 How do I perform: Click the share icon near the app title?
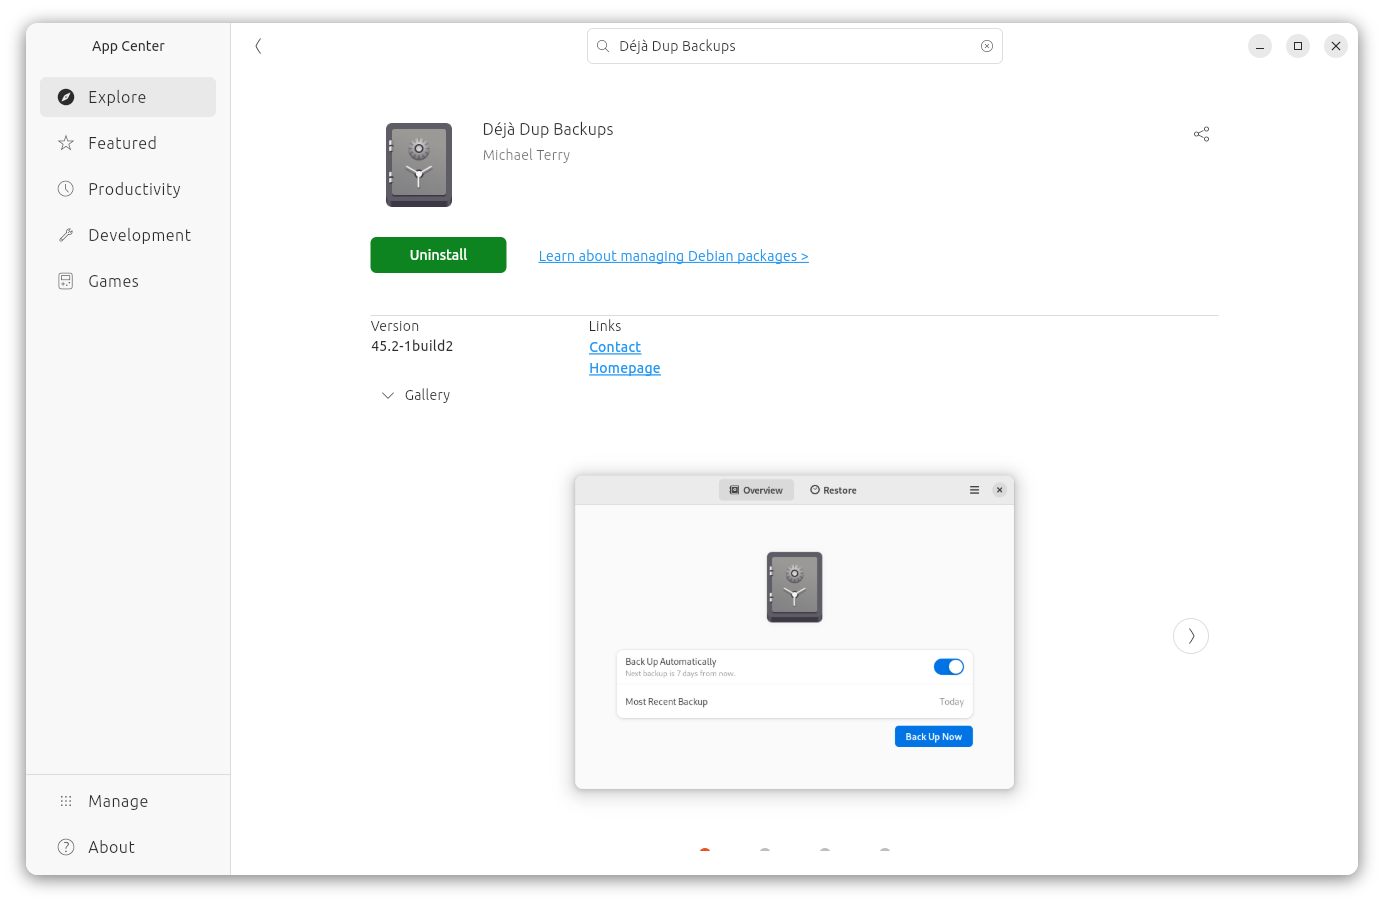click(x=1201, y=133)
